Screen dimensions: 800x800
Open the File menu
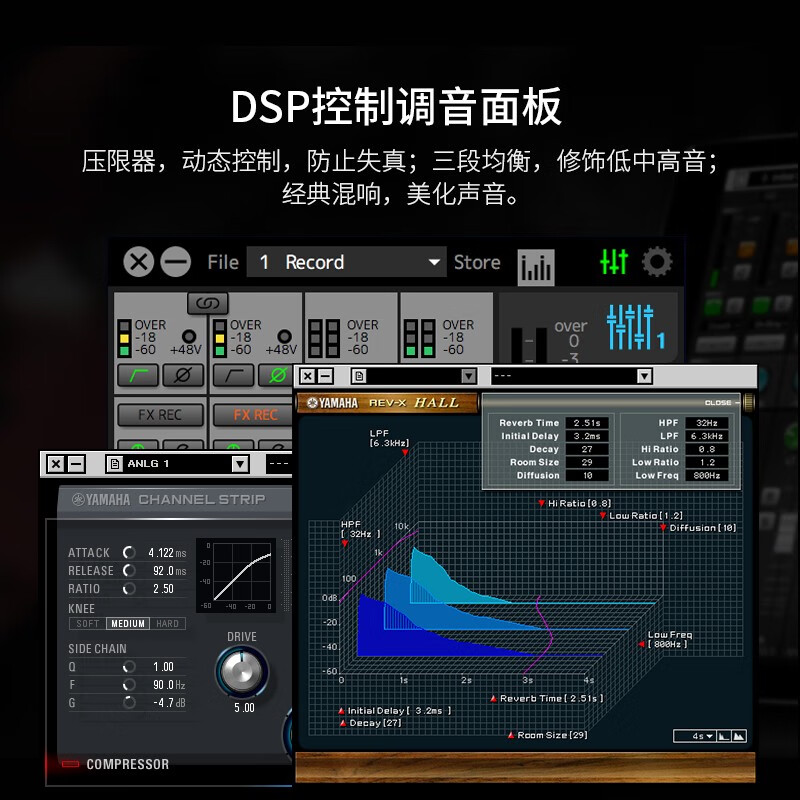(223, 263)
